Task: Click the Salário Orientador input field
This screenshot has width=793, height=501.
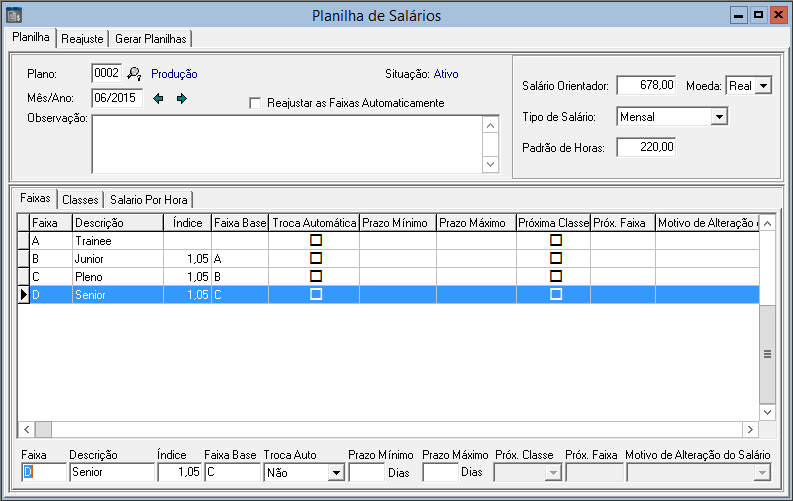Action: tap(647, 86)
